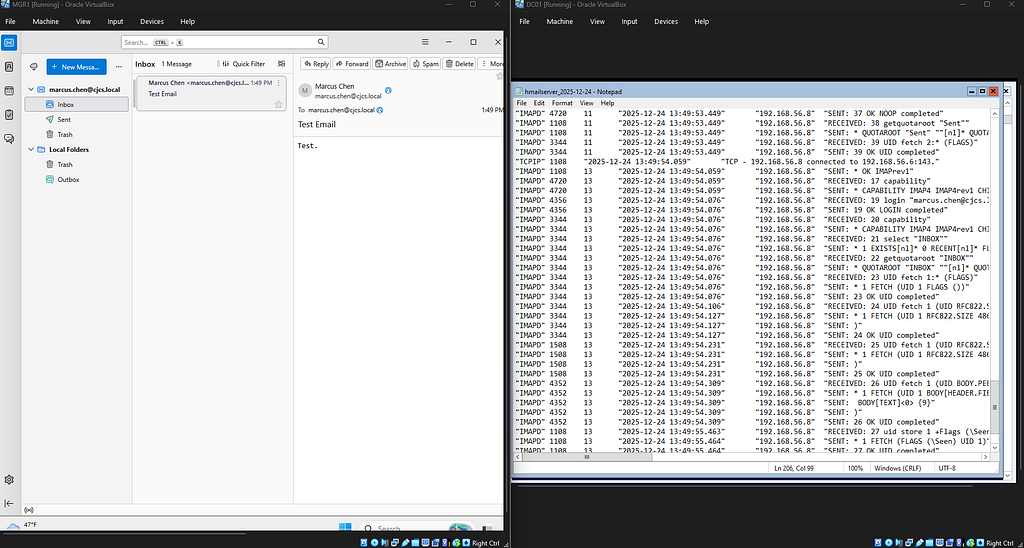
Task: Select the Outbox folder
Action: (76, 180)
